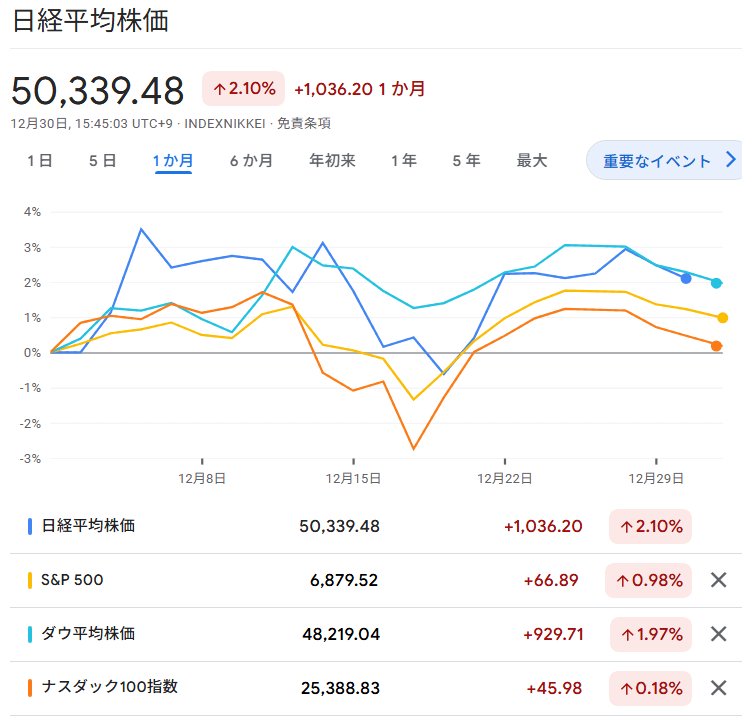Switch chart to 5年 range
The width and height of the screenshot is (742, 720).
pos(466,161)
